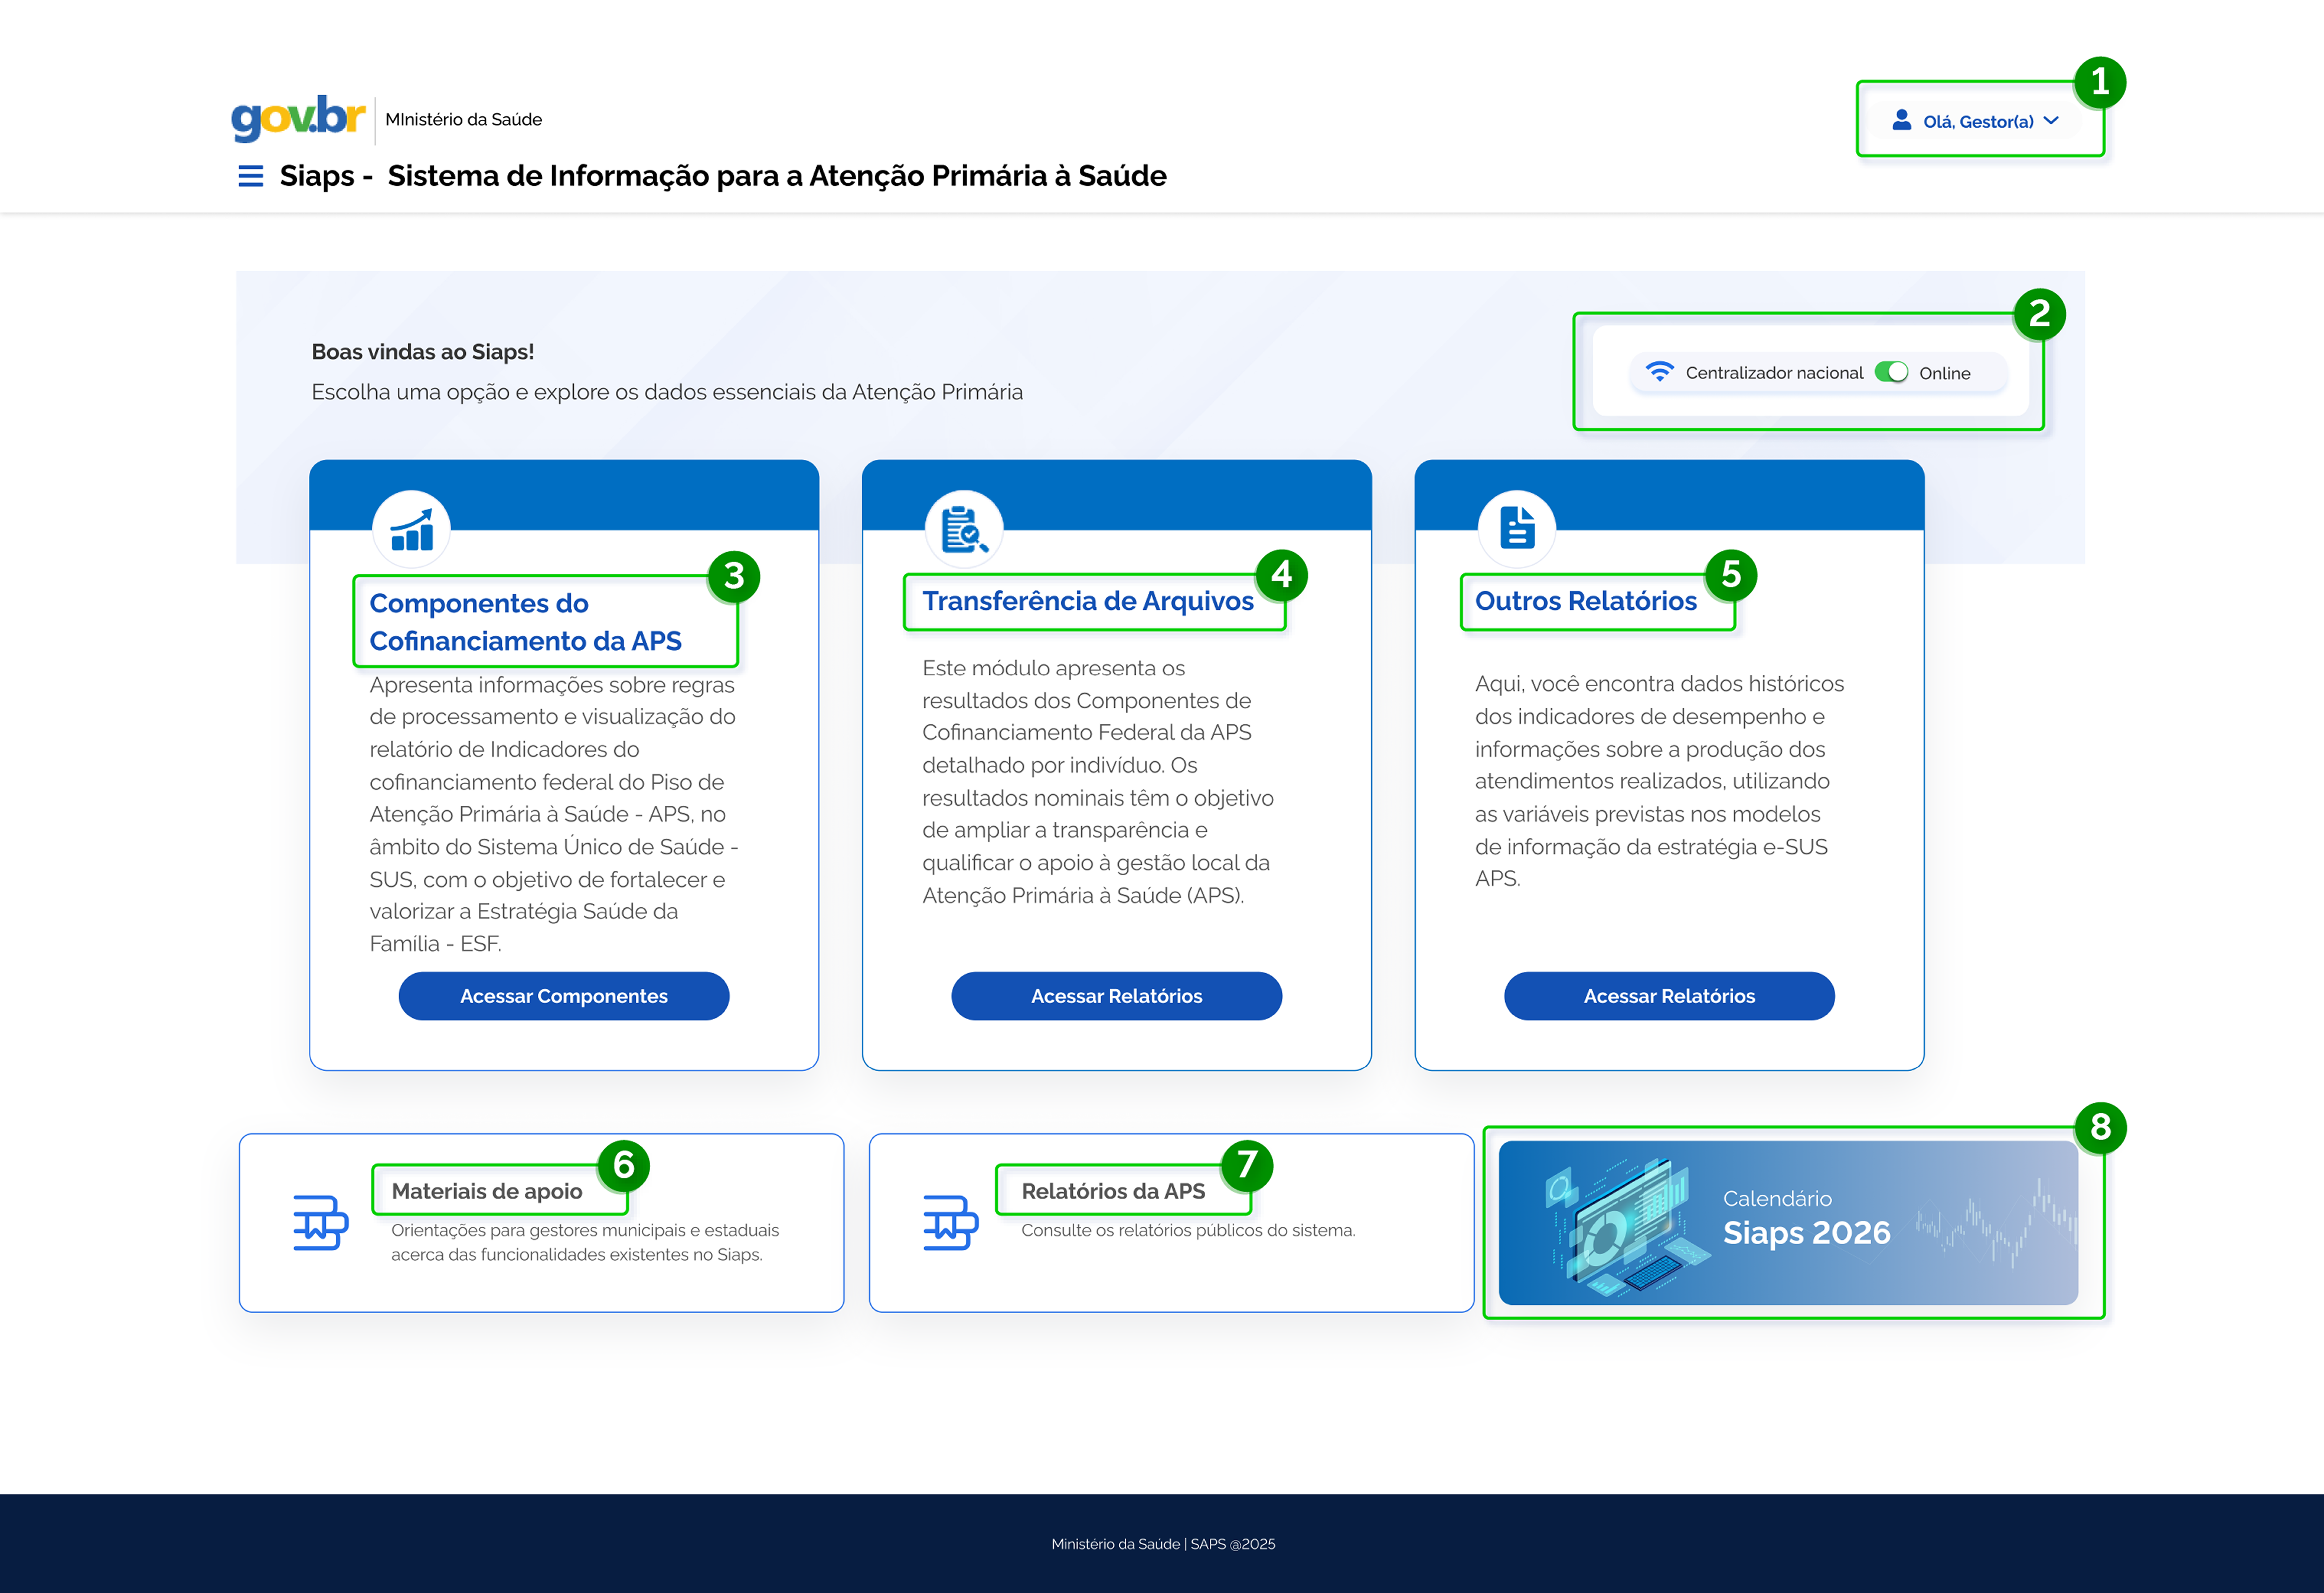
Task: Click the user profile icon beside Olá, Gestor(a)
Action: tap(1901, 120)
